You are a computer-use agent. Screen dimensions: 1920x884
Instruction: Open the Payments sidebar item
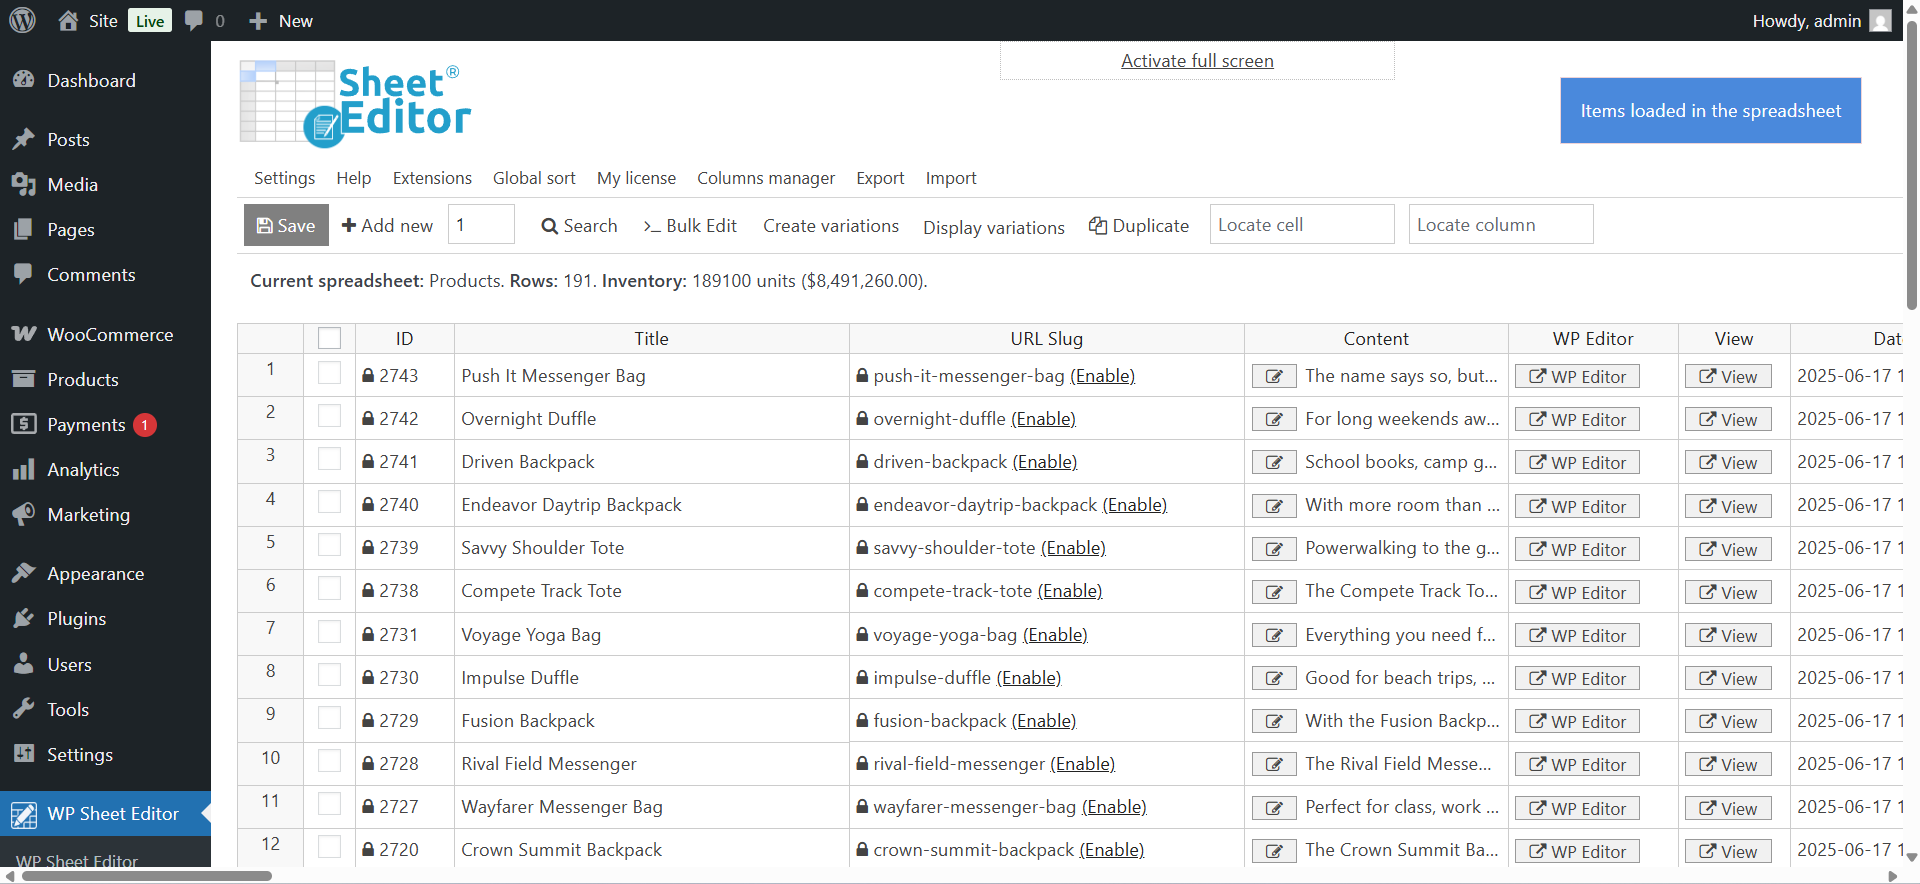(86, 425)
